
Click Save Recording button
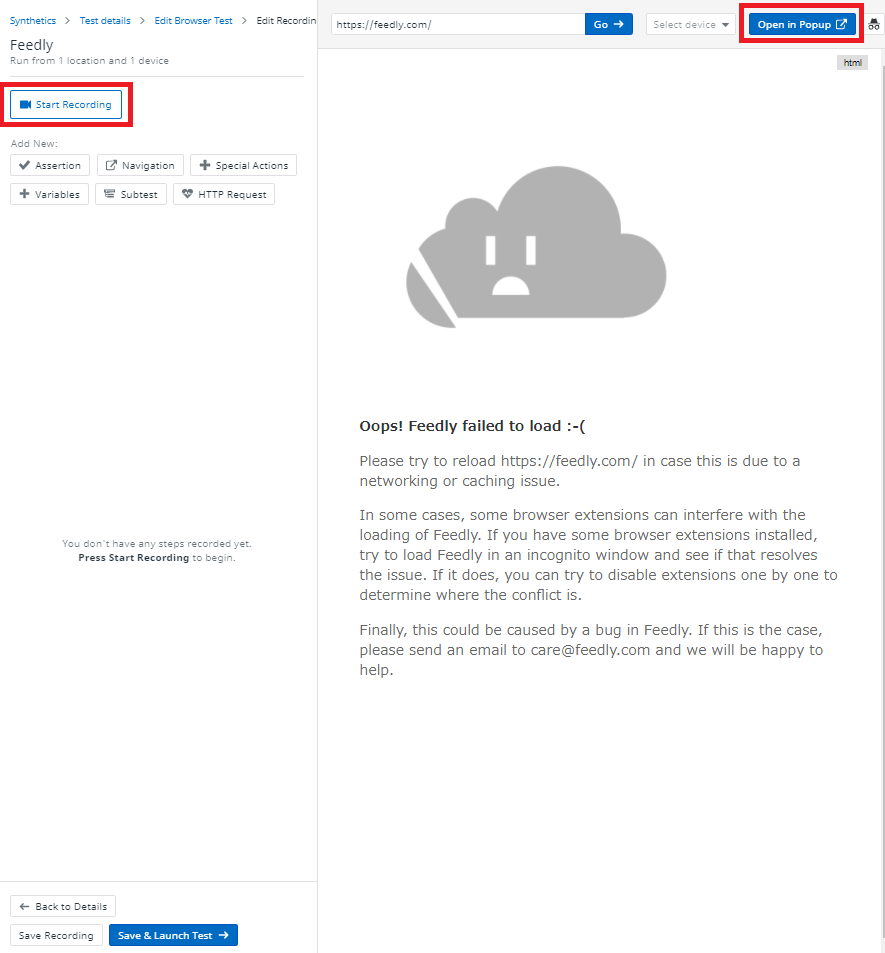[x=56, y=935]
